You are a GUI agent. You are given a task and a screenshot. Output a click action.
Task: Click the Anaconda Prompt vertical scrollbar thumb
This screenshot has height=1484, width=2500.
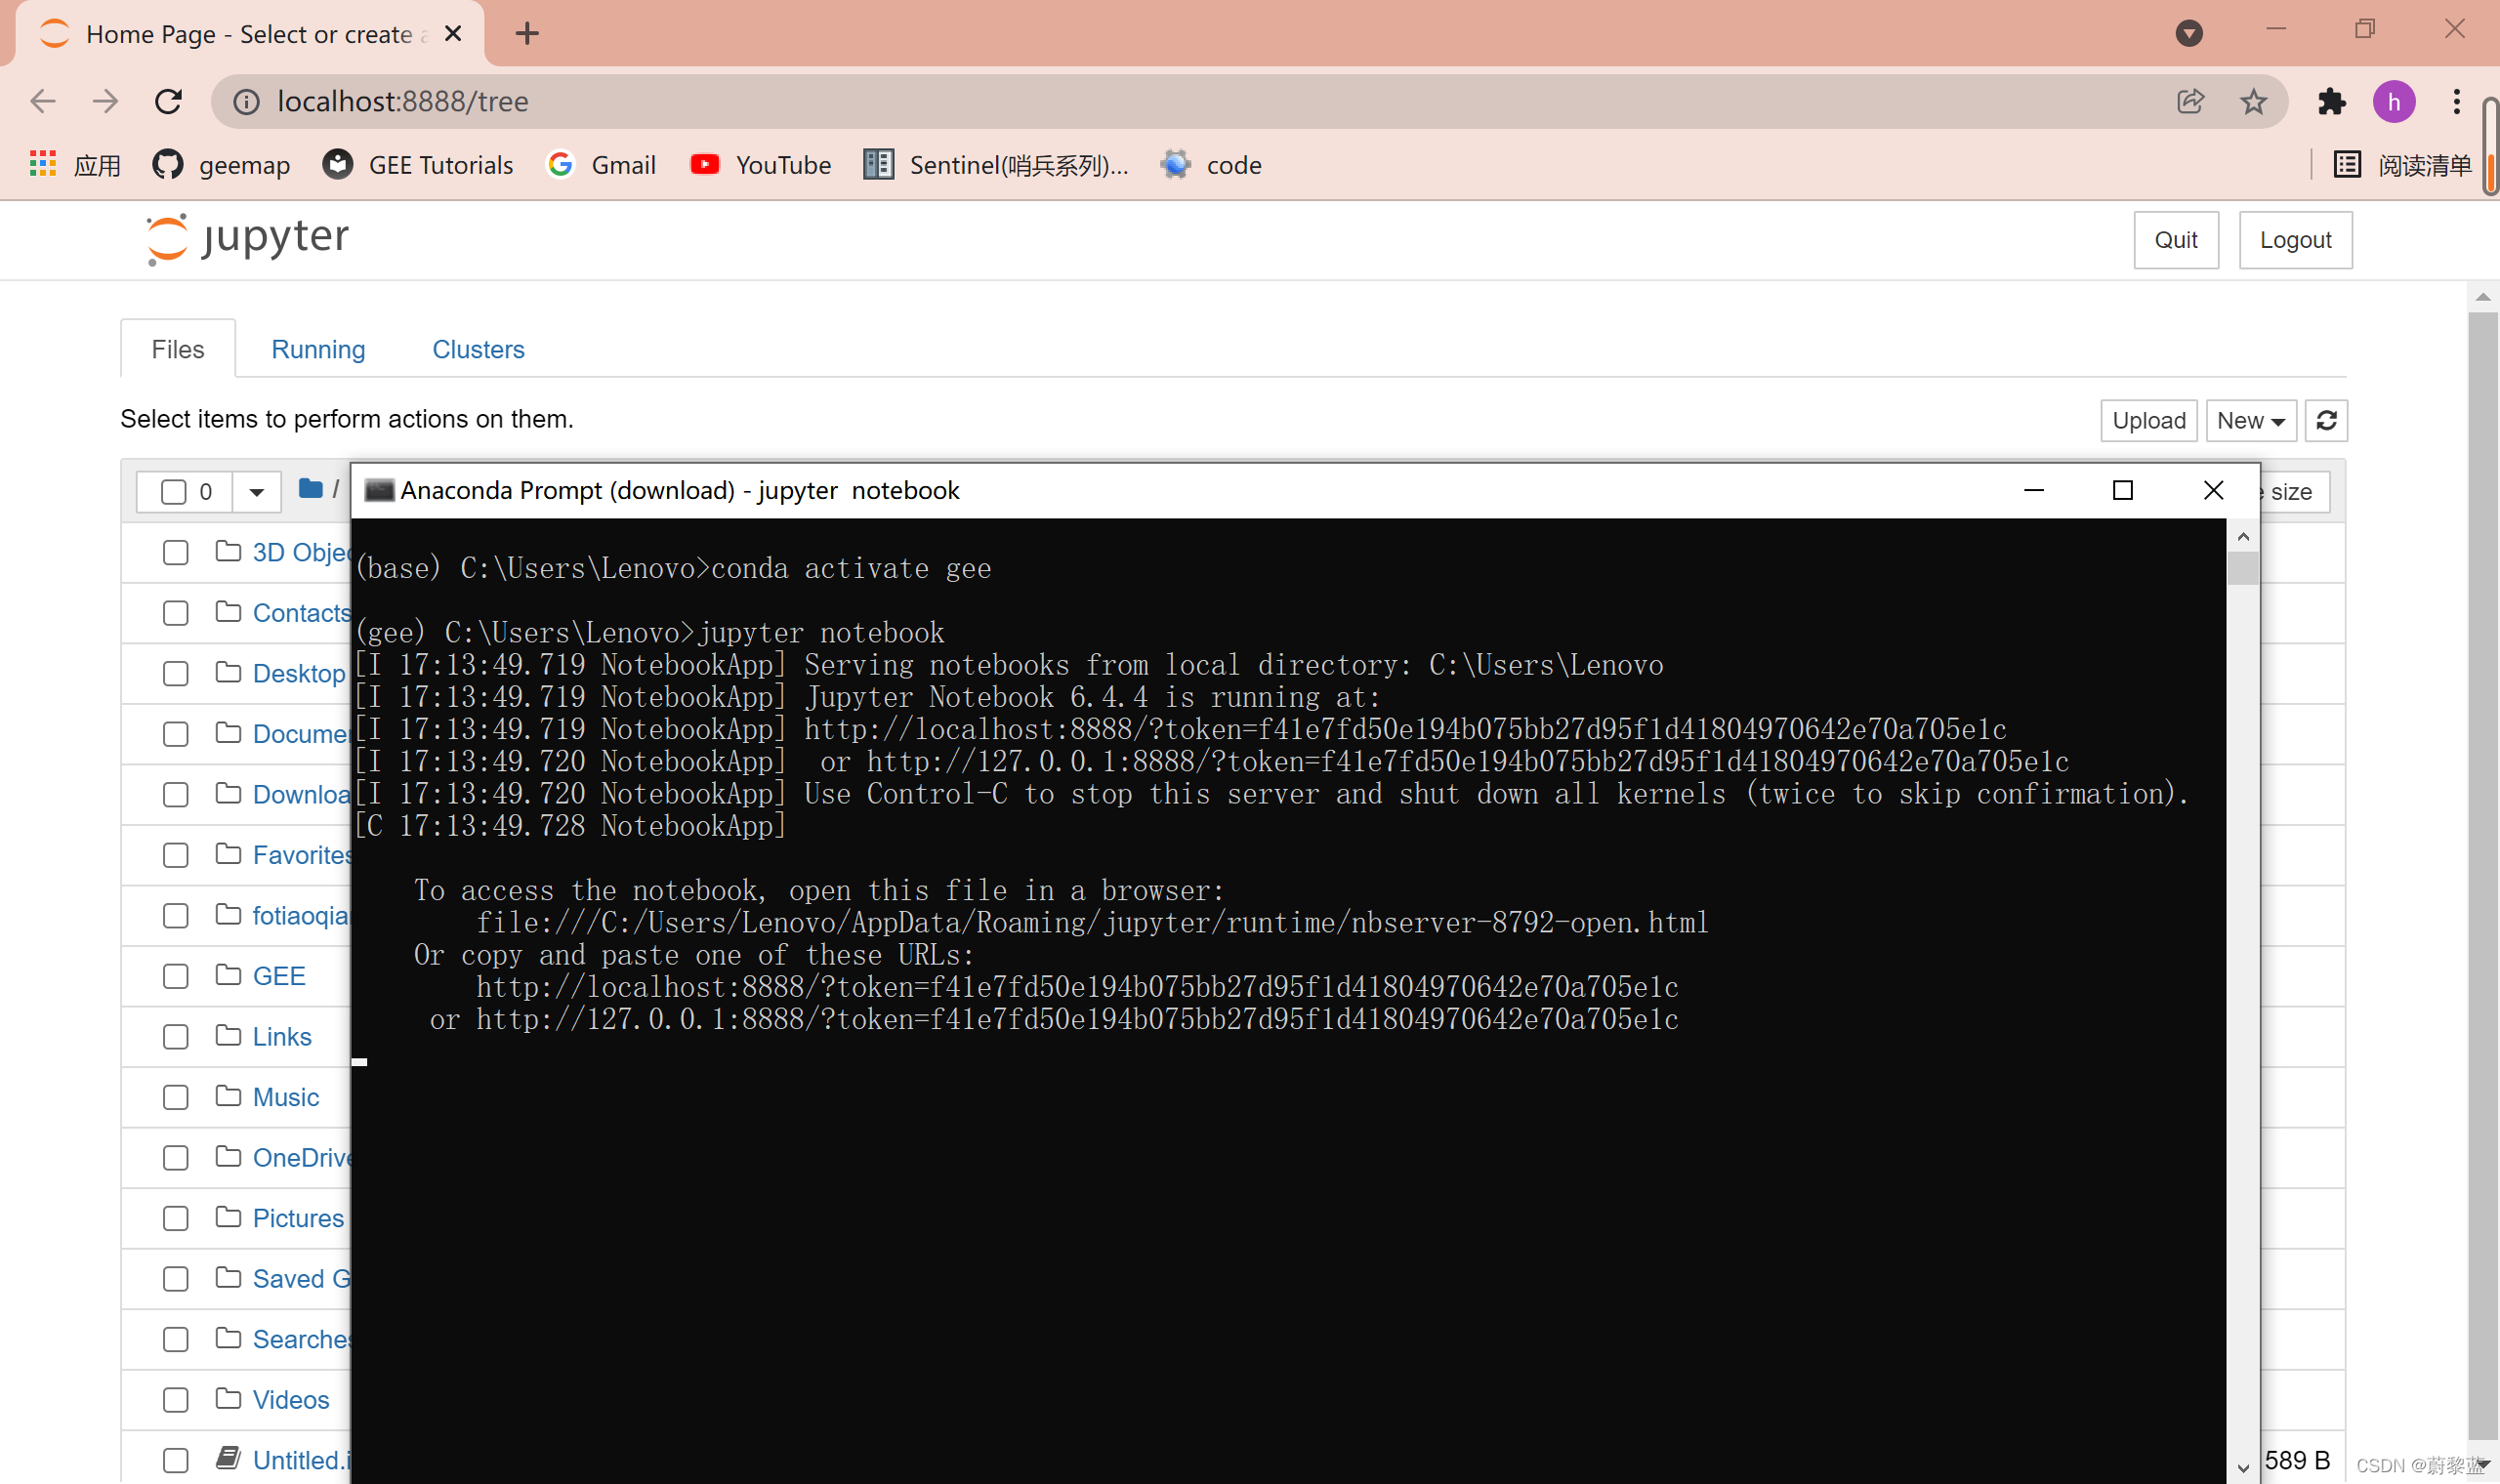tap(2243, 568)
